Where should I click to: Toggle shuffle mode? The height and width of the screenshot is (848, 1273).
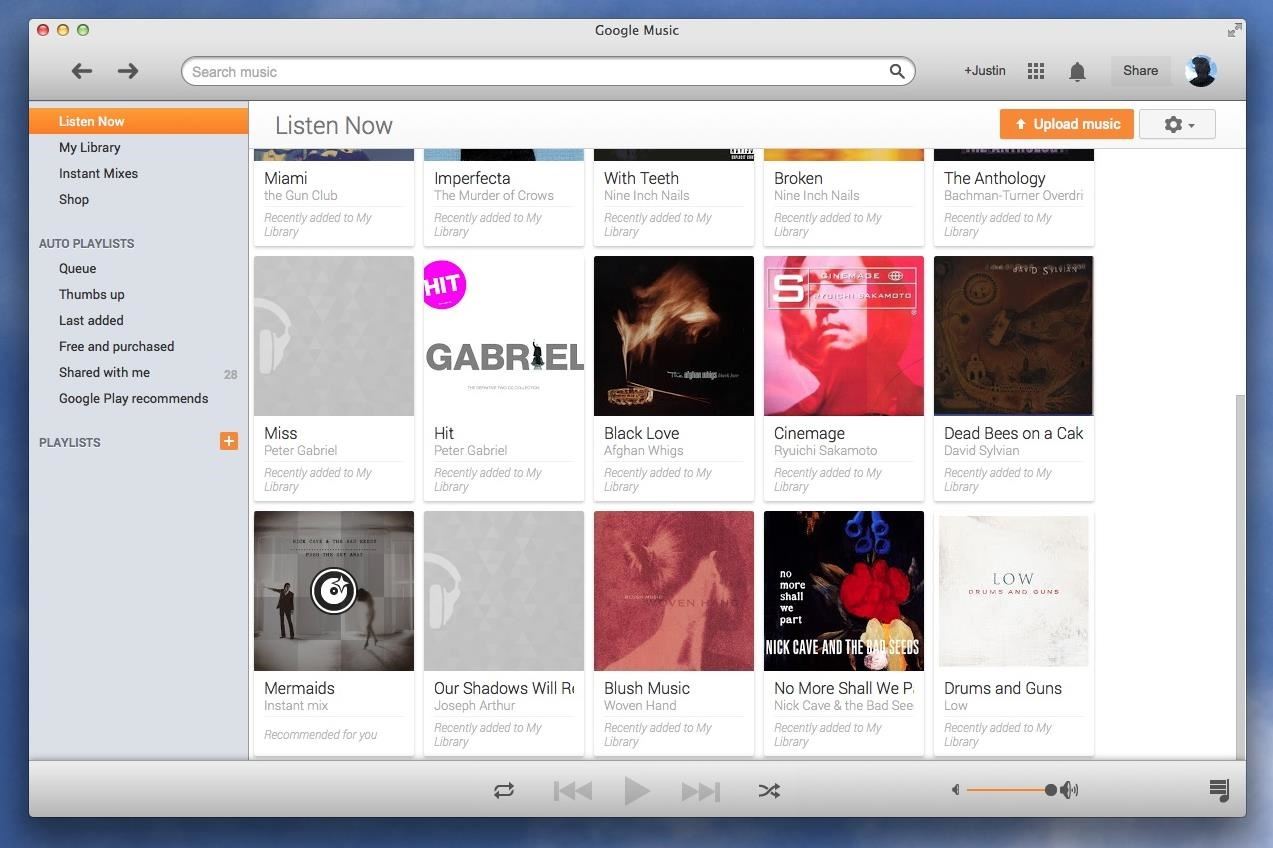coord(768,790)
